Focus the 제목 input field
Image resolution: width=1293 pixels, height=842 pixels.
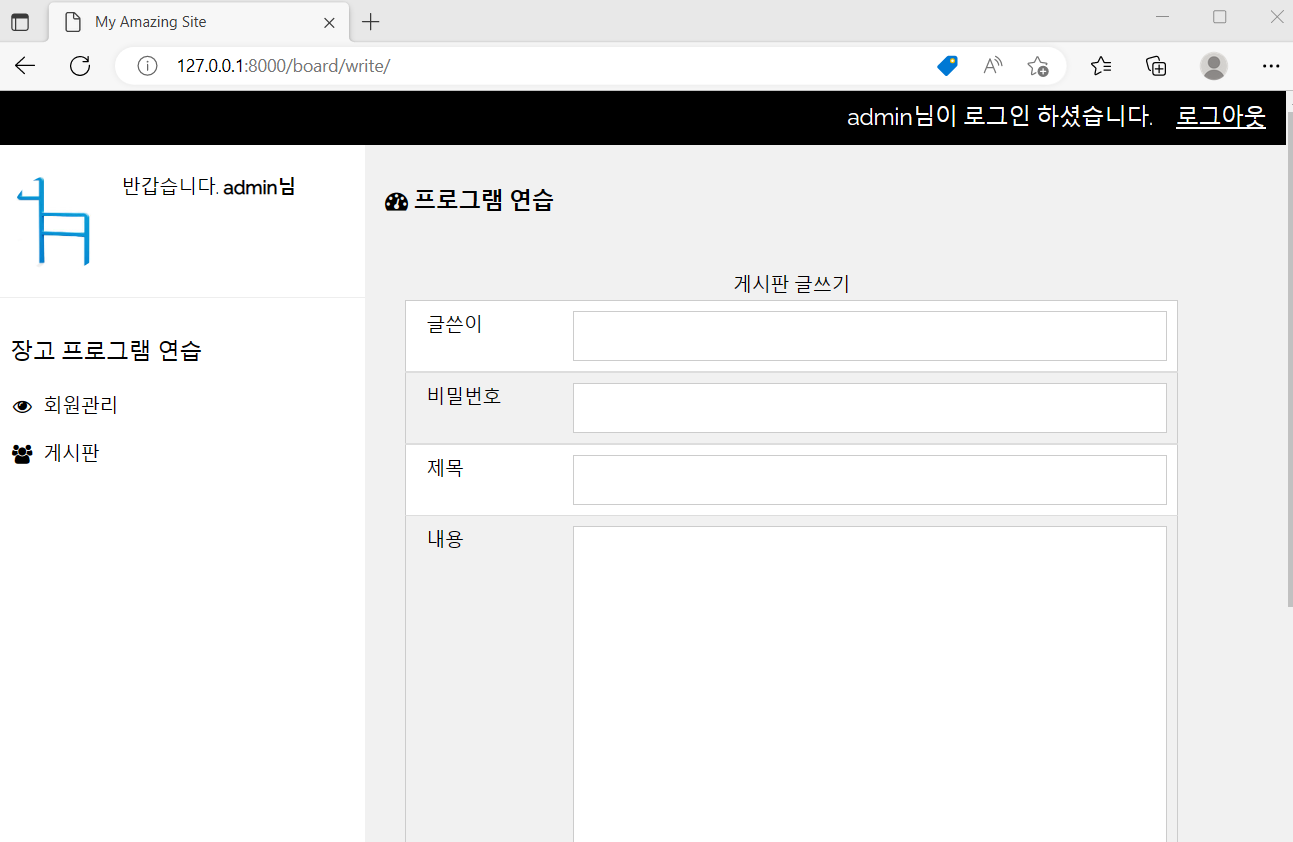pos(869,480)
